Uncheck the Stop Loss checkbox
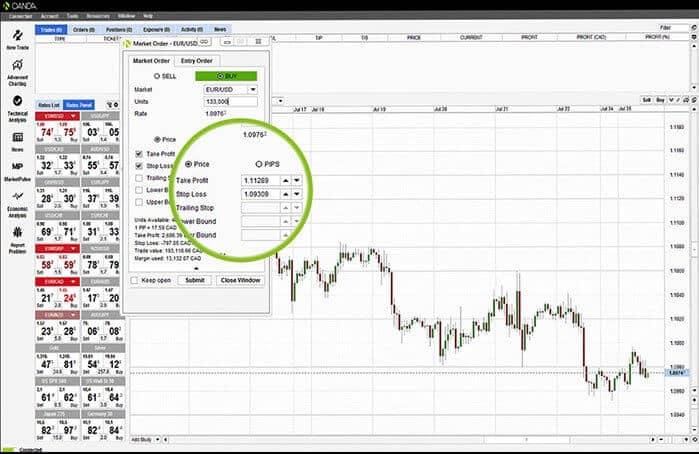 (139, 166)
